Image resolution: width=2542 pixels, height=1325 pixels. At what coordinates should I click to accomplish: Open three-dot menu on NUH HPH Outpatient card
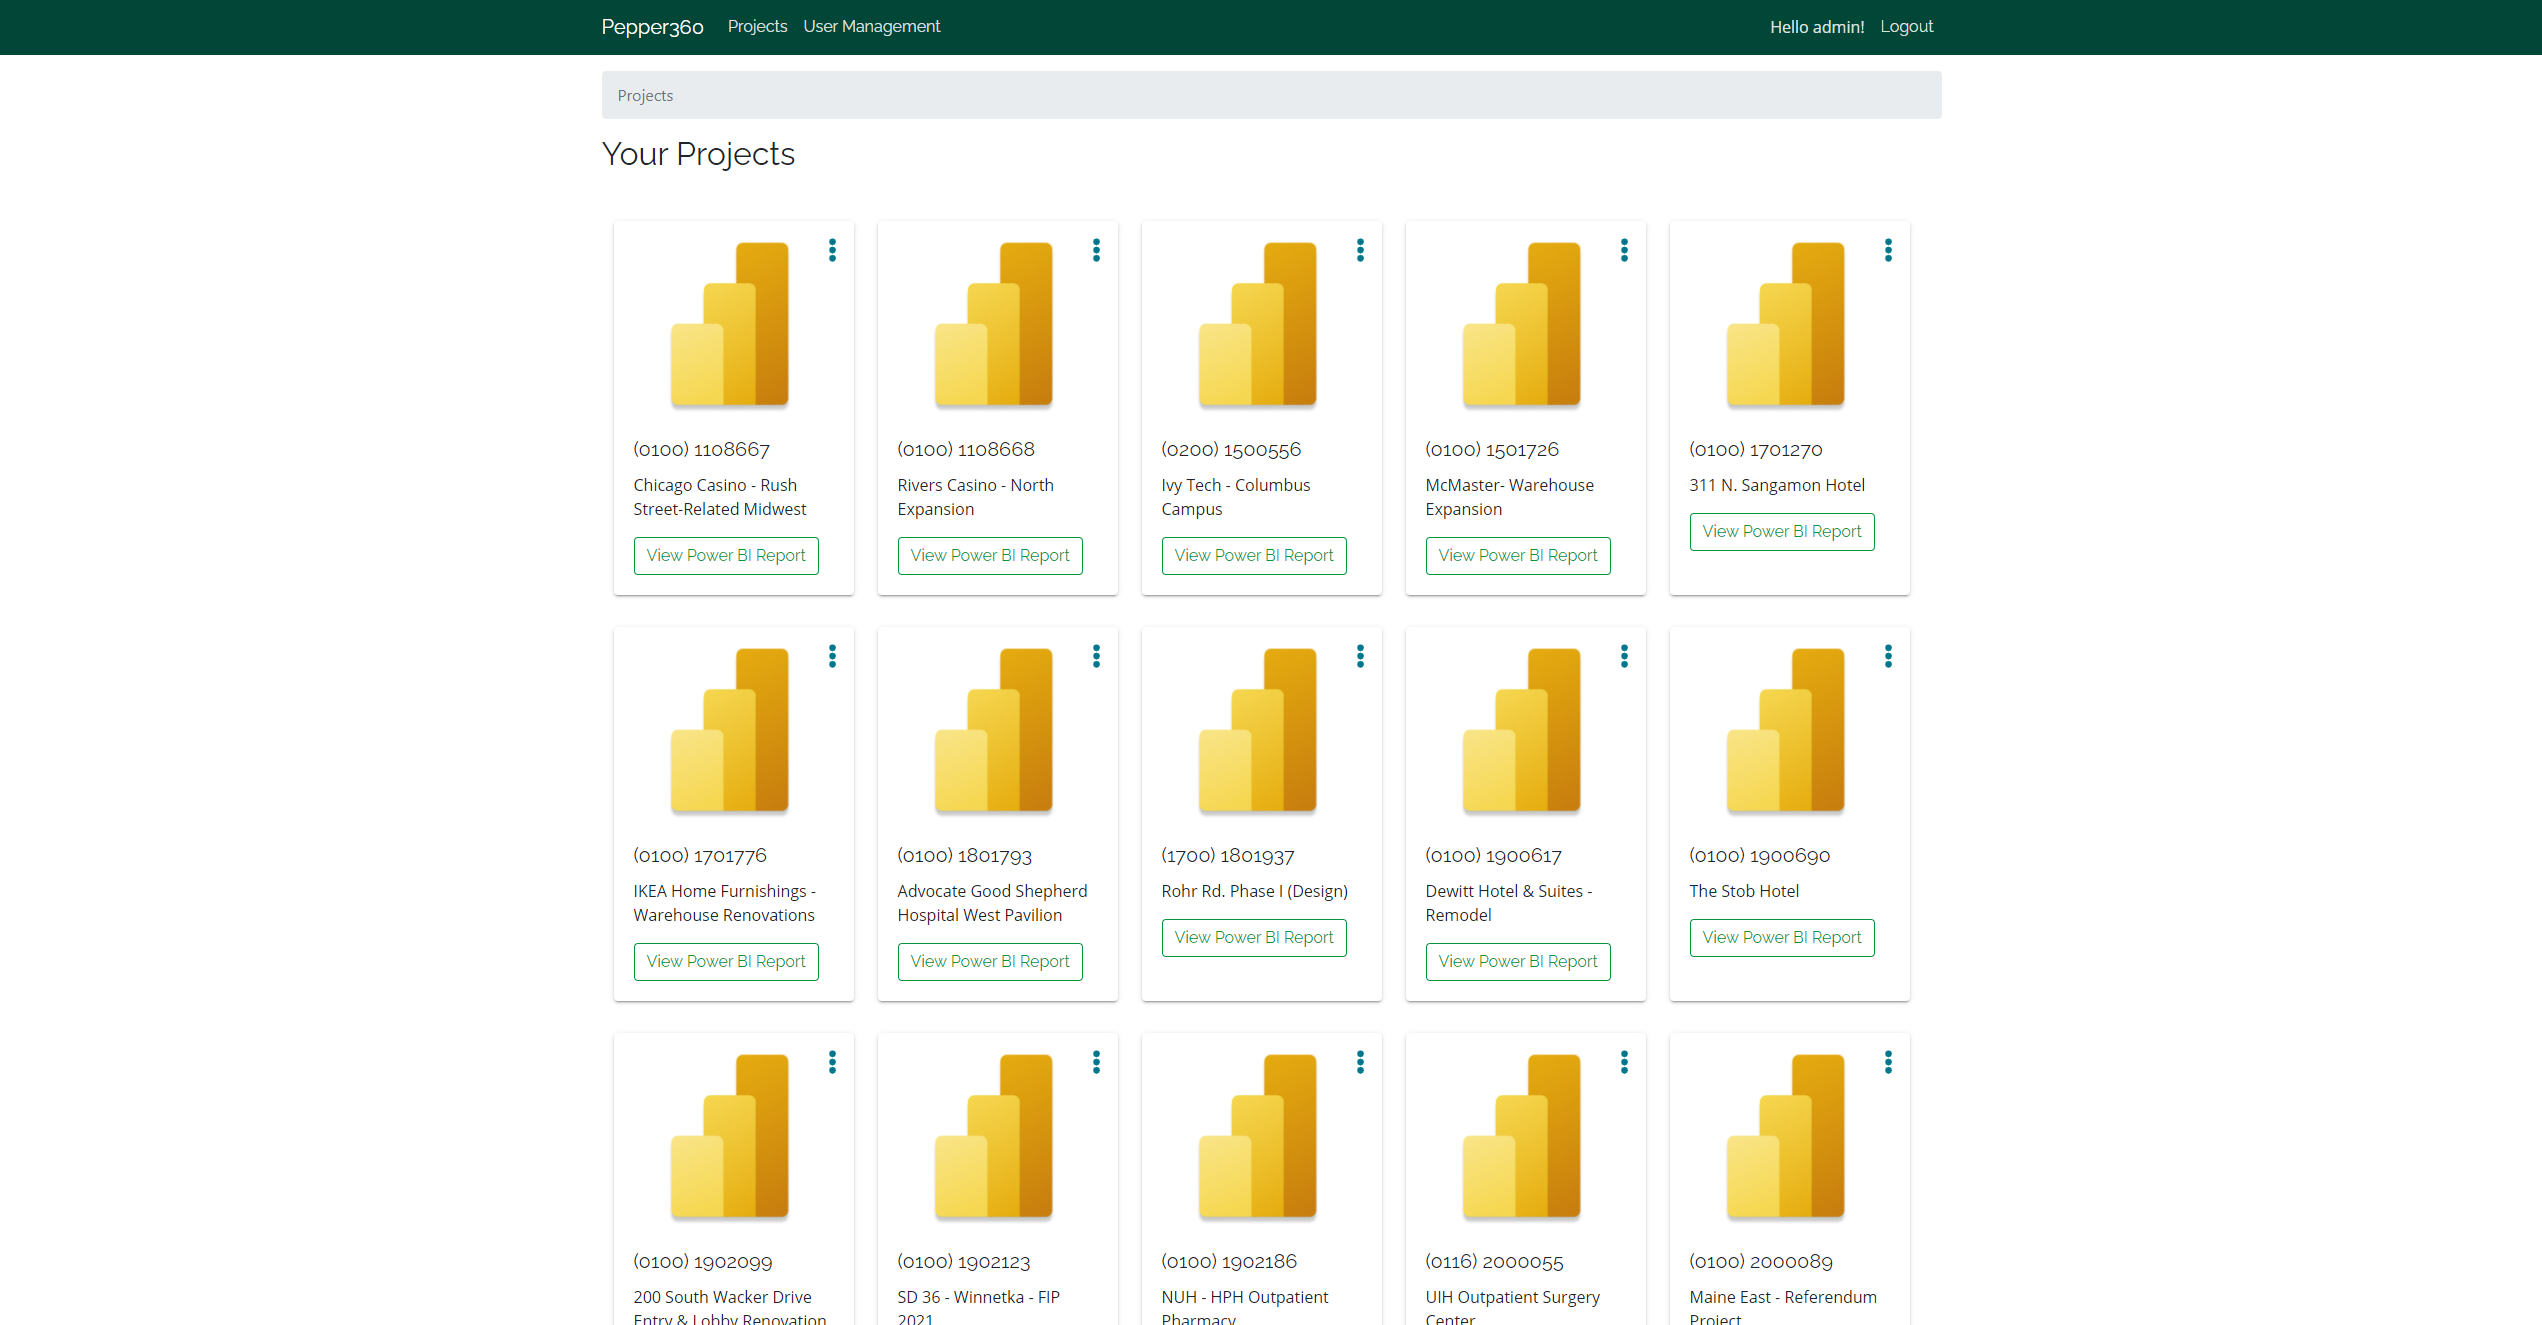coord(1360,1062)
